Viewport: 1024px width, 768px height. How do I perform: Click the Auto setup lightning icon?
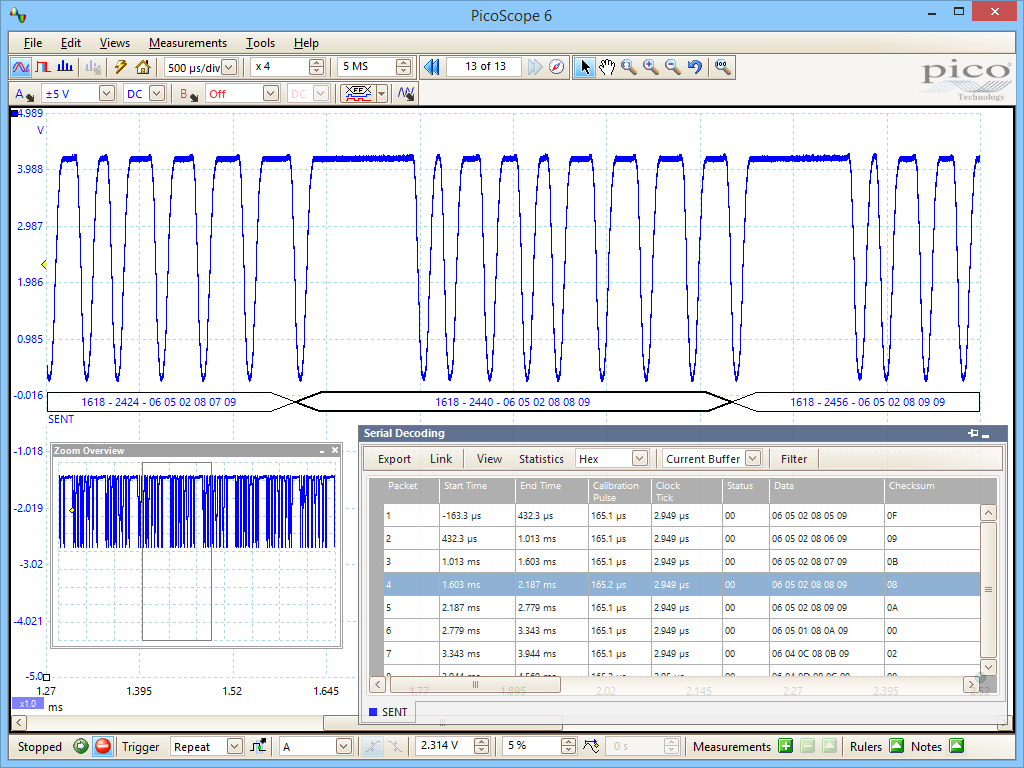click(121, 67)
